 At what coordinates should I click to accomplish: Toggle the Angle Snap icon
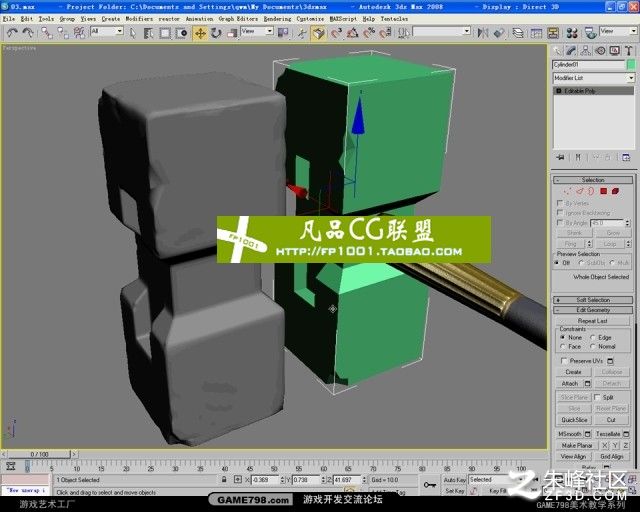(352, 33)
